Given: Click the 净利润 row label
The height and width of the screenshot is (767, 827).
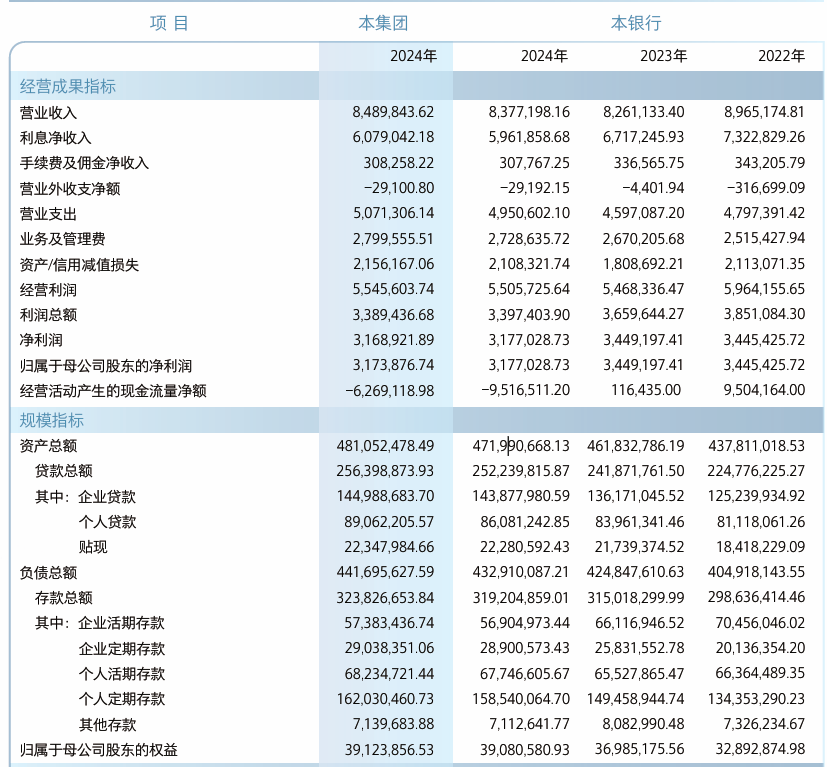Looking at the screenshot, I should [41, 340].
